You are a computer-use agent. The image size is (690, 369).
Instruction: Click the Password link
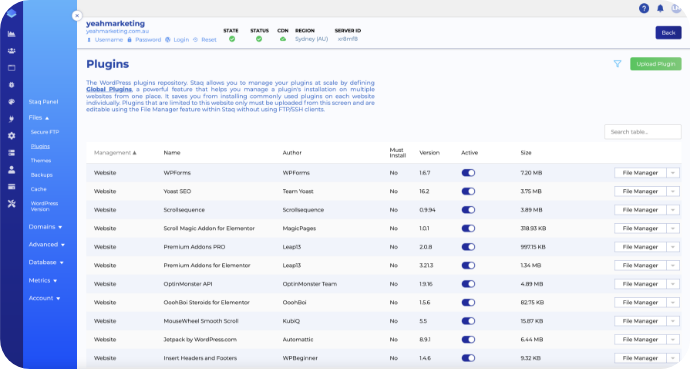coord(148,40)
